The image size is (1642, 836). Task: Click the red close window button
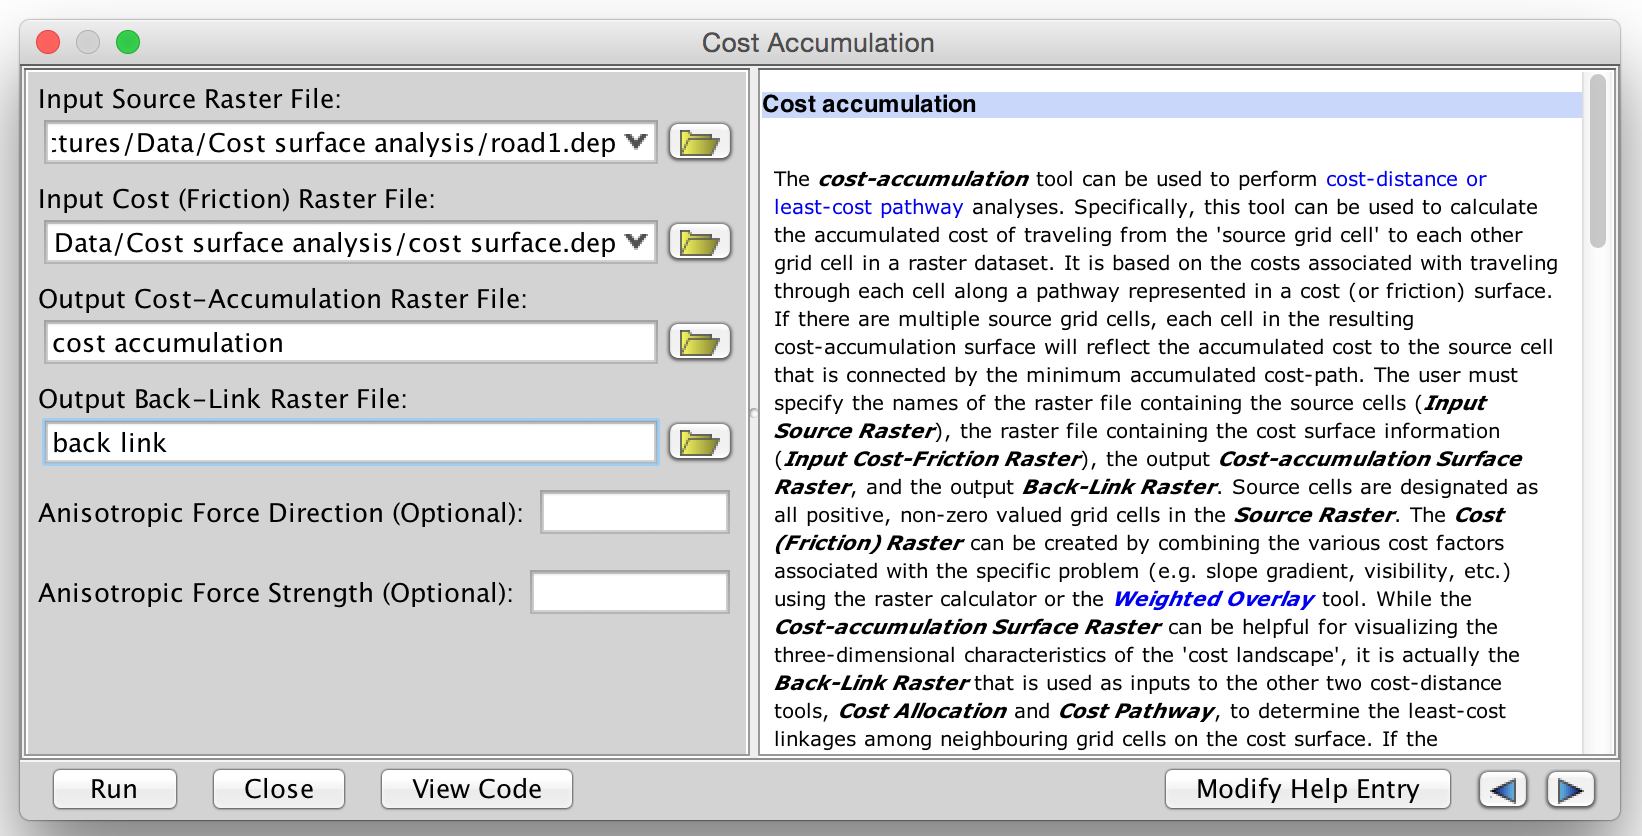[x=48, y=42]
